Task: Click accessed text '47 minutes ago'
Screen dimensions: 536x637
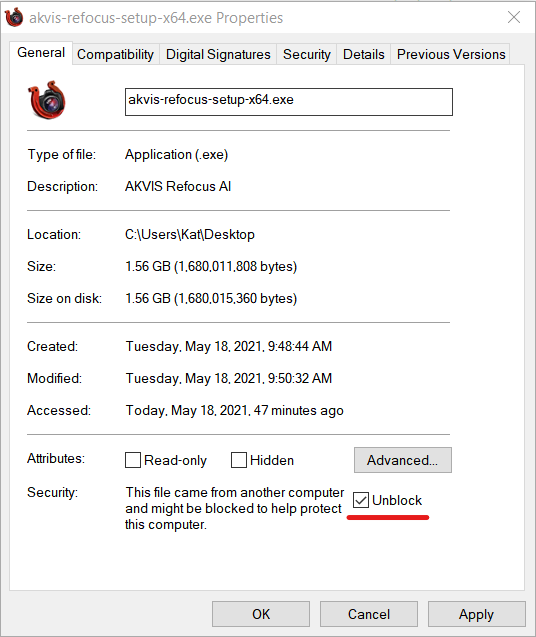Action: pyautogui.click(x=299, y=411)
